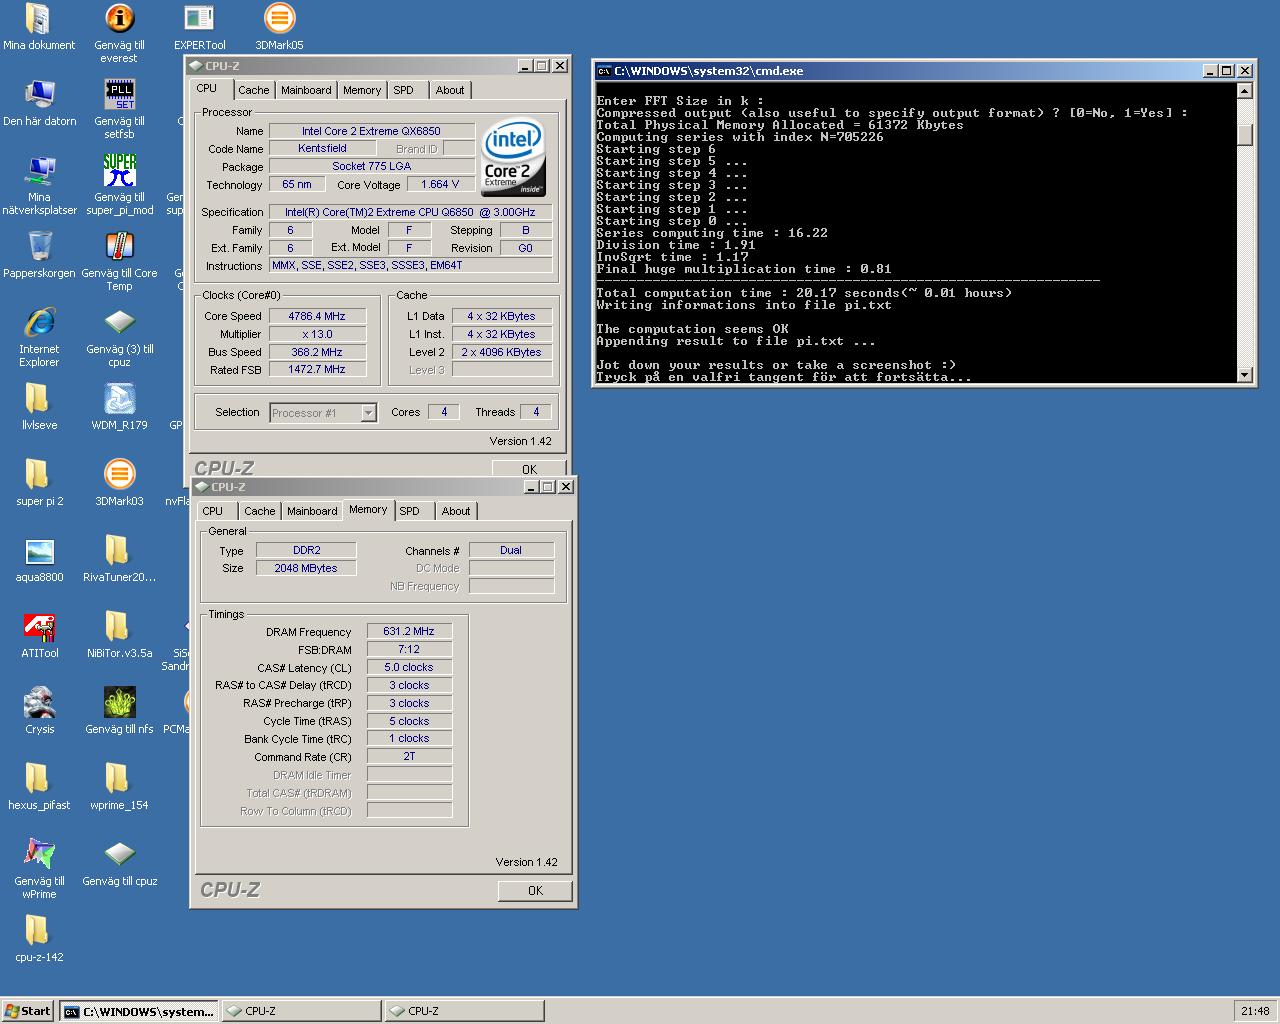Click the Intel Core 2 Extreme logo
Viewport: 1280px width, 1024px height.
513,159
